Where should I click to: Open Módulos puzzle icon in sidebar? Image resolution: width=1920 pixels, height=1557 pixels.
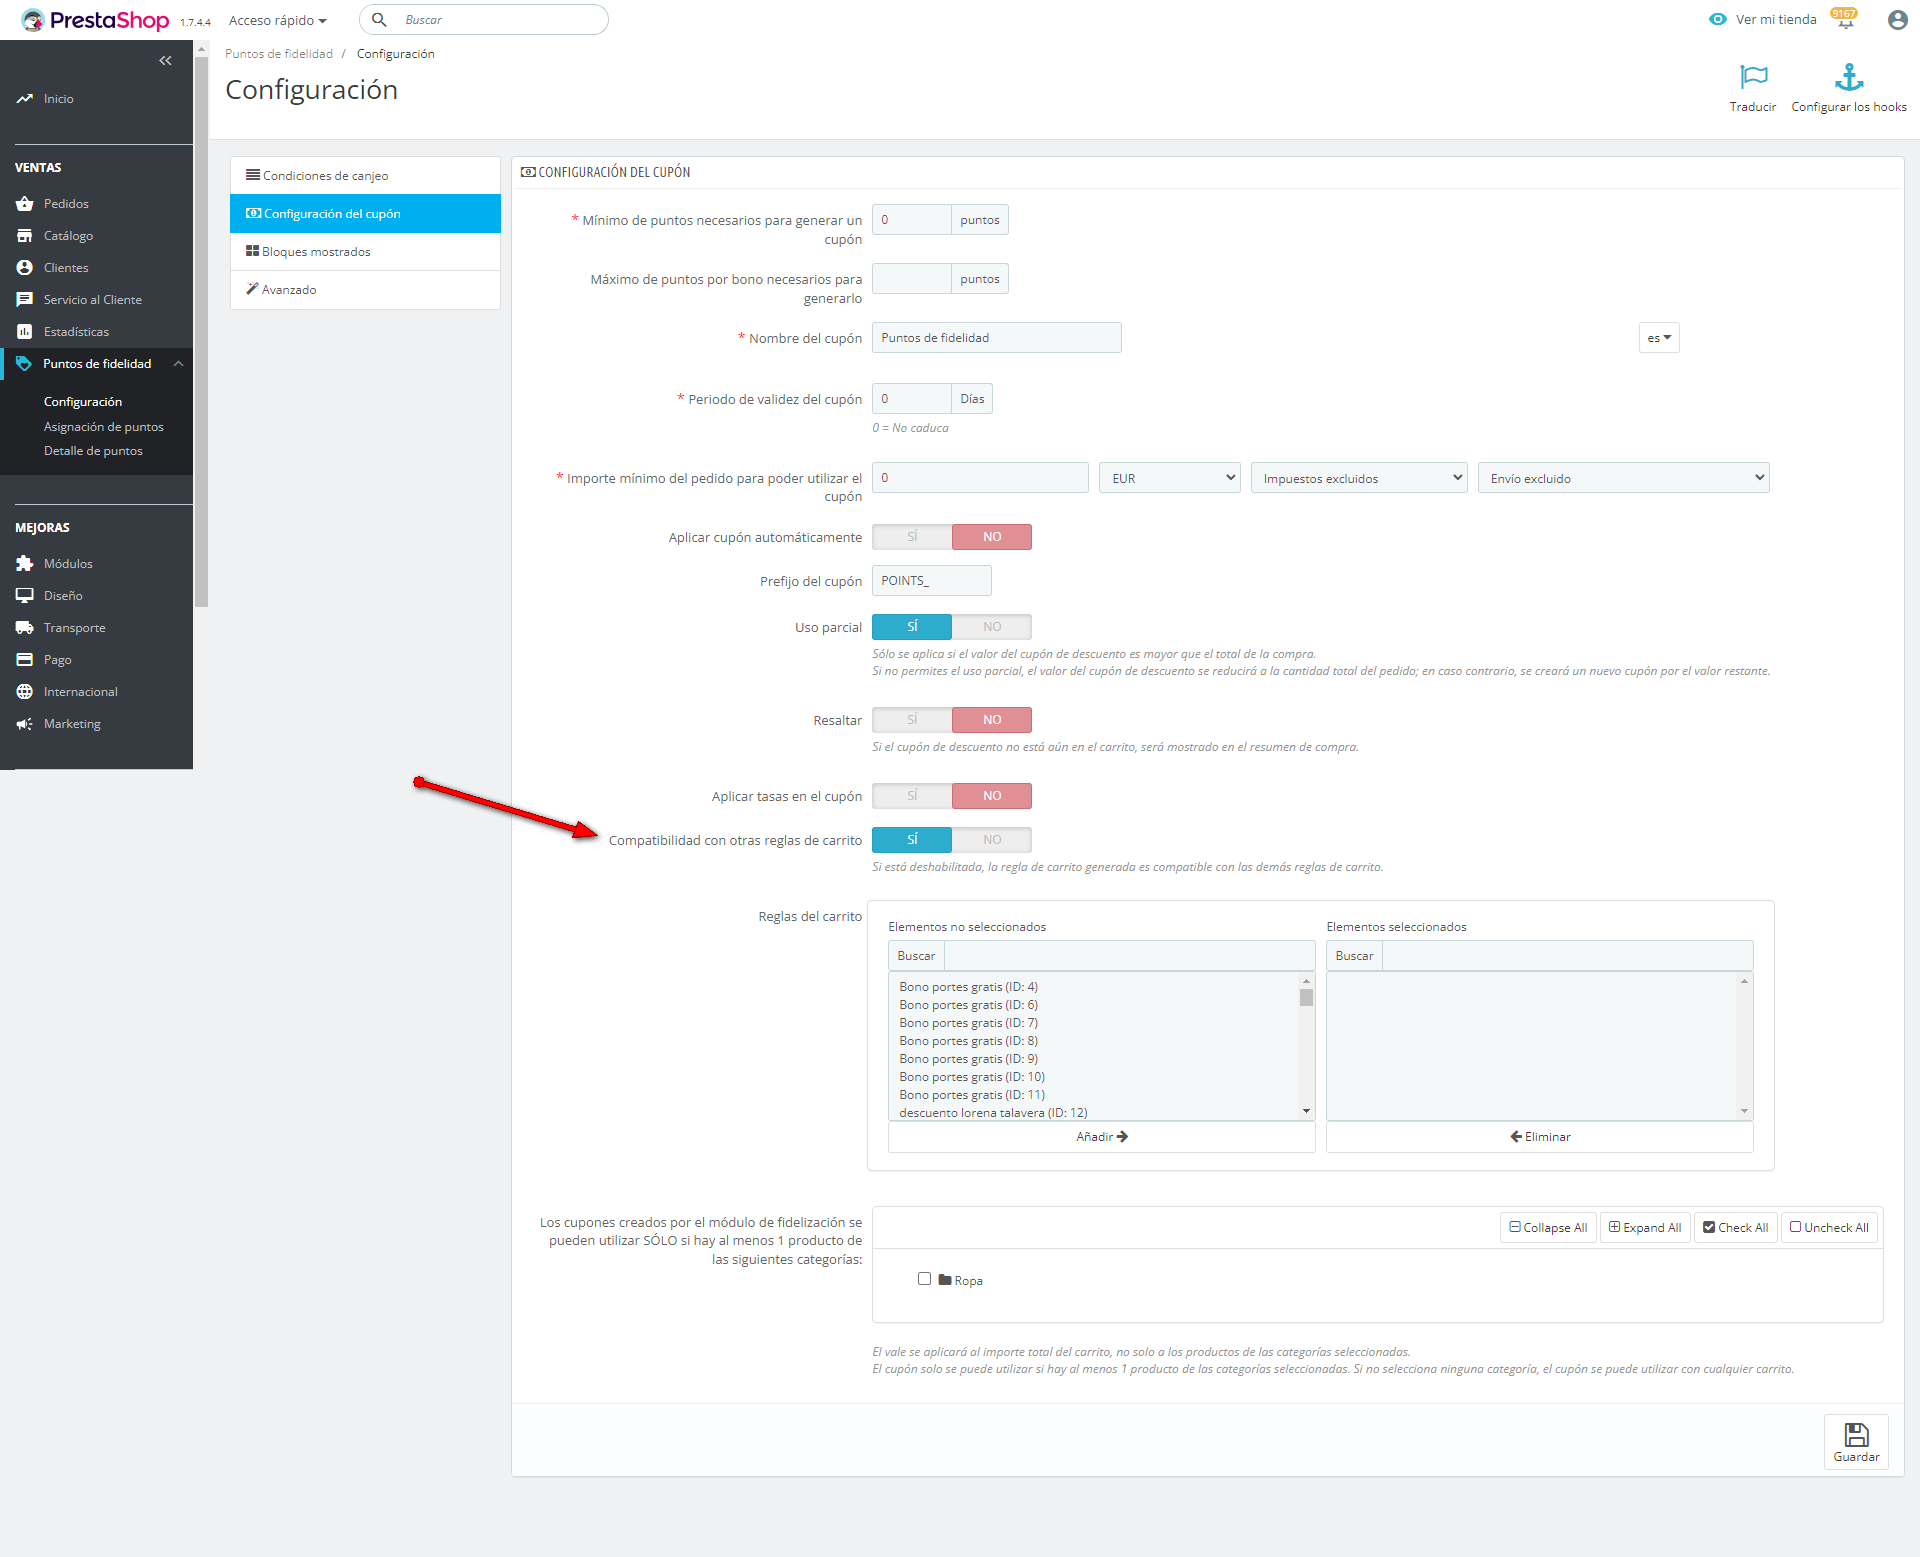tap(25, 564)
